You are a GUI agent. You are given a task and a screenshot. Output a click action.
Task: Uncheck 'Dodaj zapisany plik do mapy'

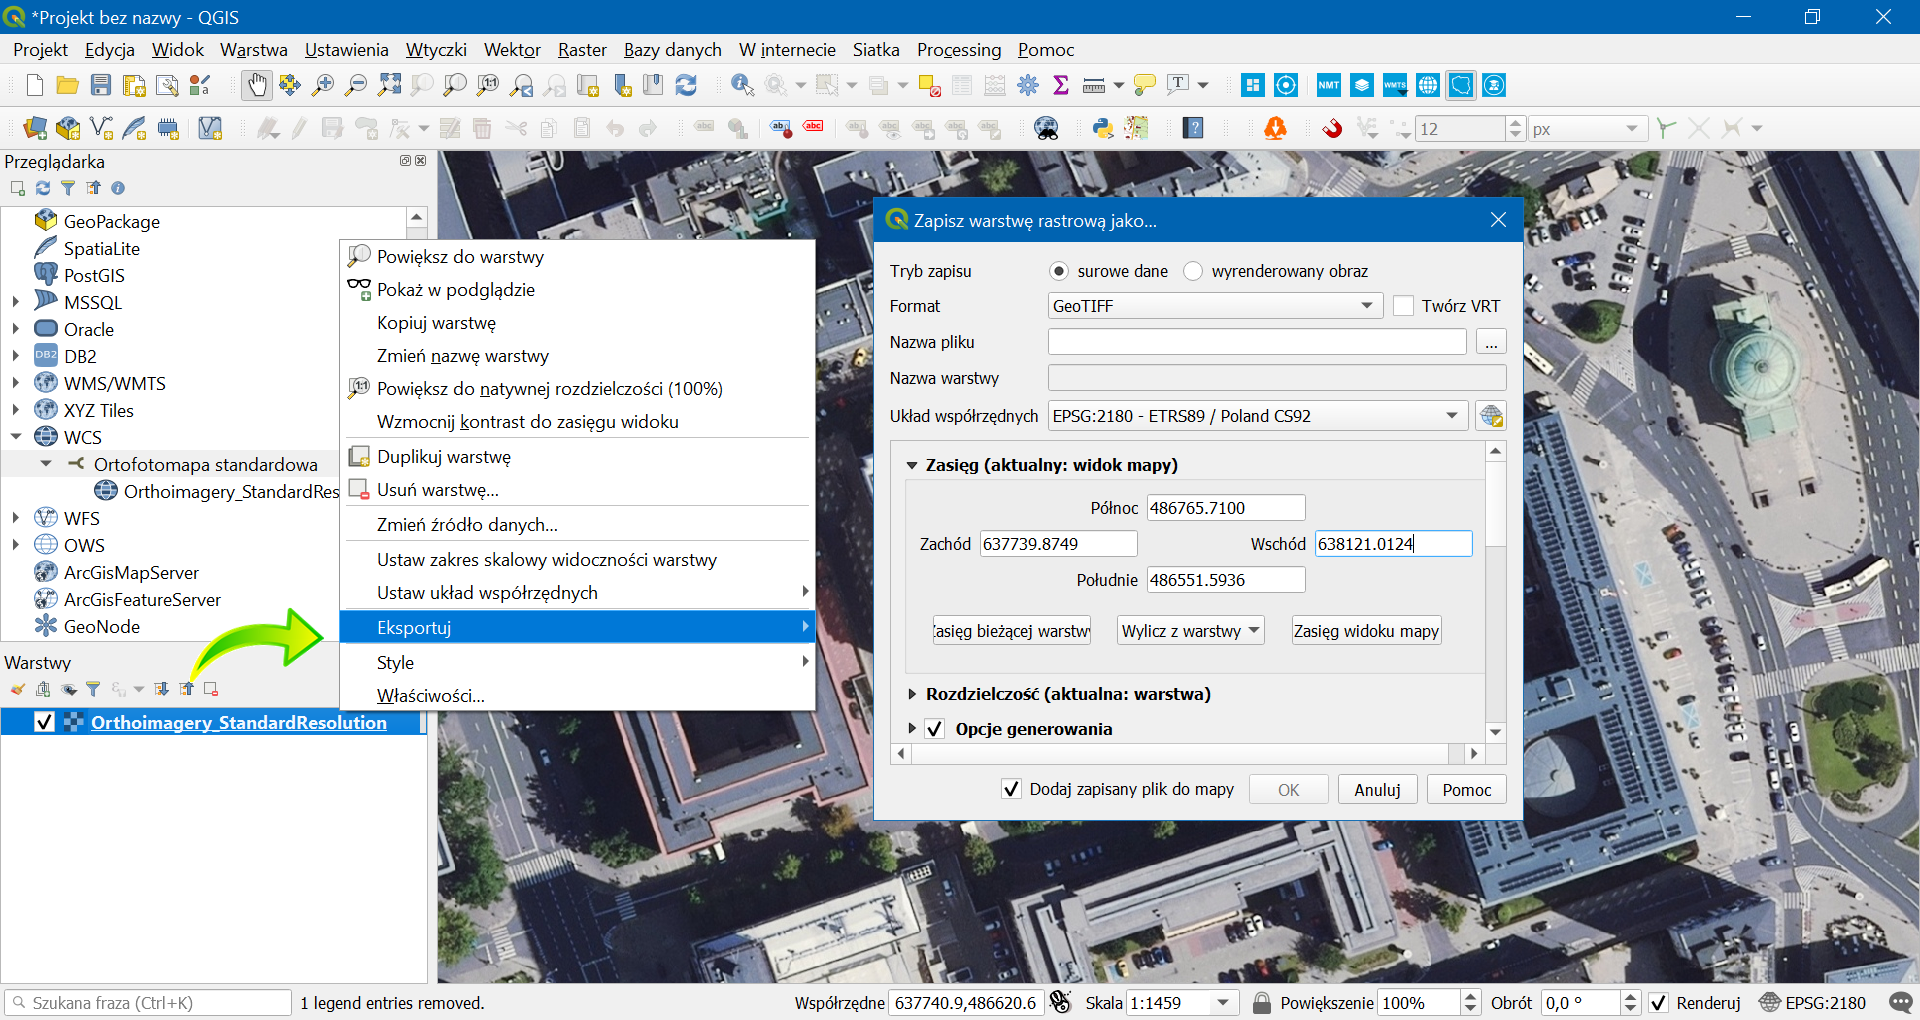click(x=1011, y=789)
